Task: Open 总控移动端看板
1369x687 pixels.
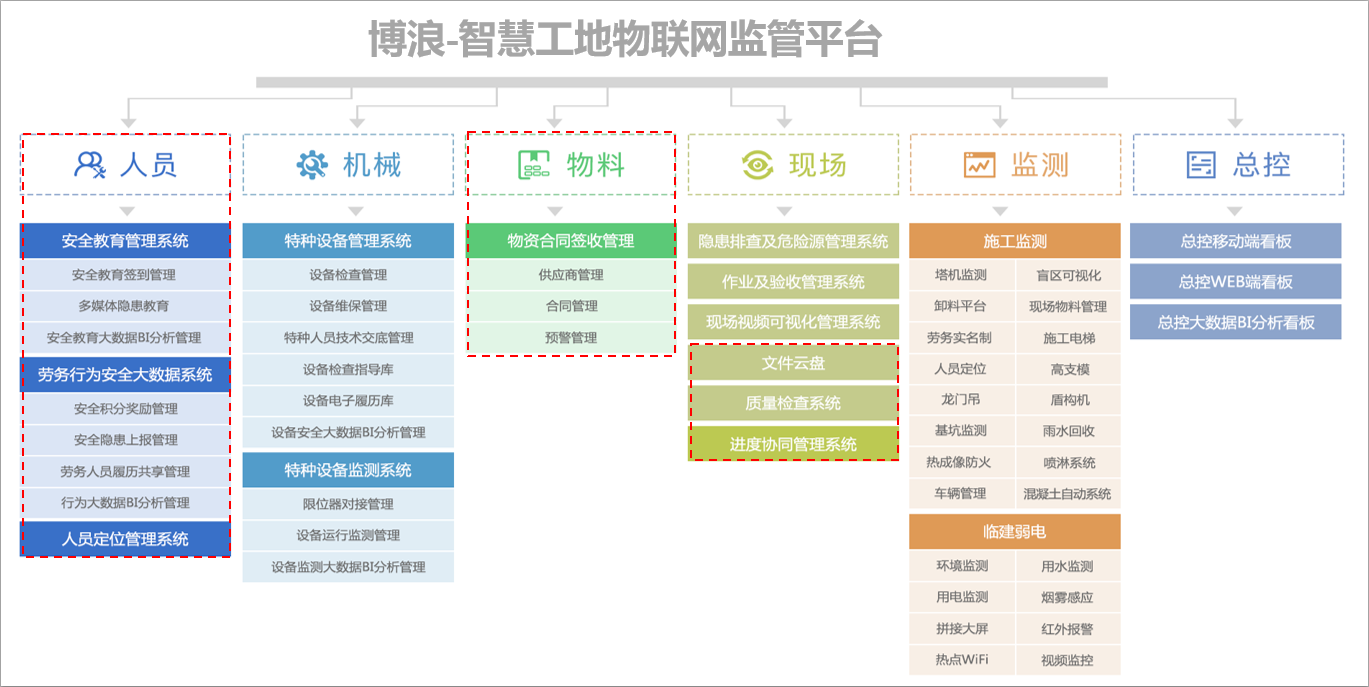Action: pos(1236,241)
